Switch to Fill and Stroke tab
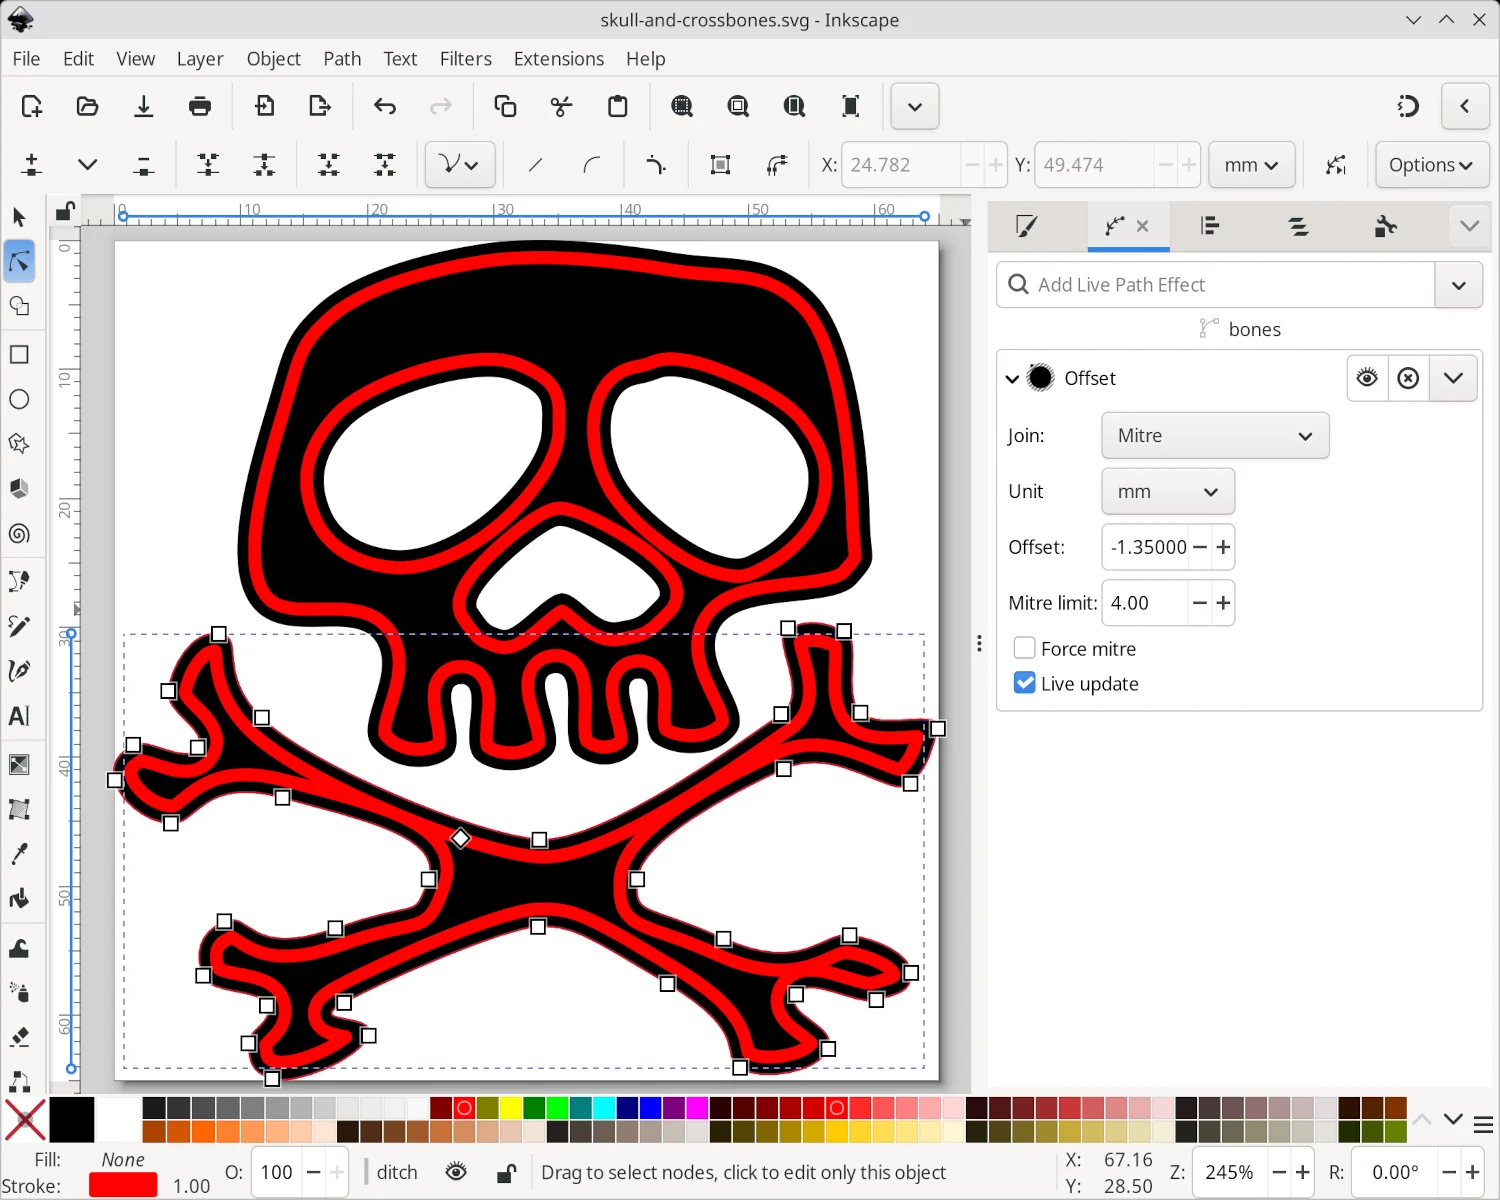Viewport: 1500px width, 1200px height. (x=1027, y=226)
